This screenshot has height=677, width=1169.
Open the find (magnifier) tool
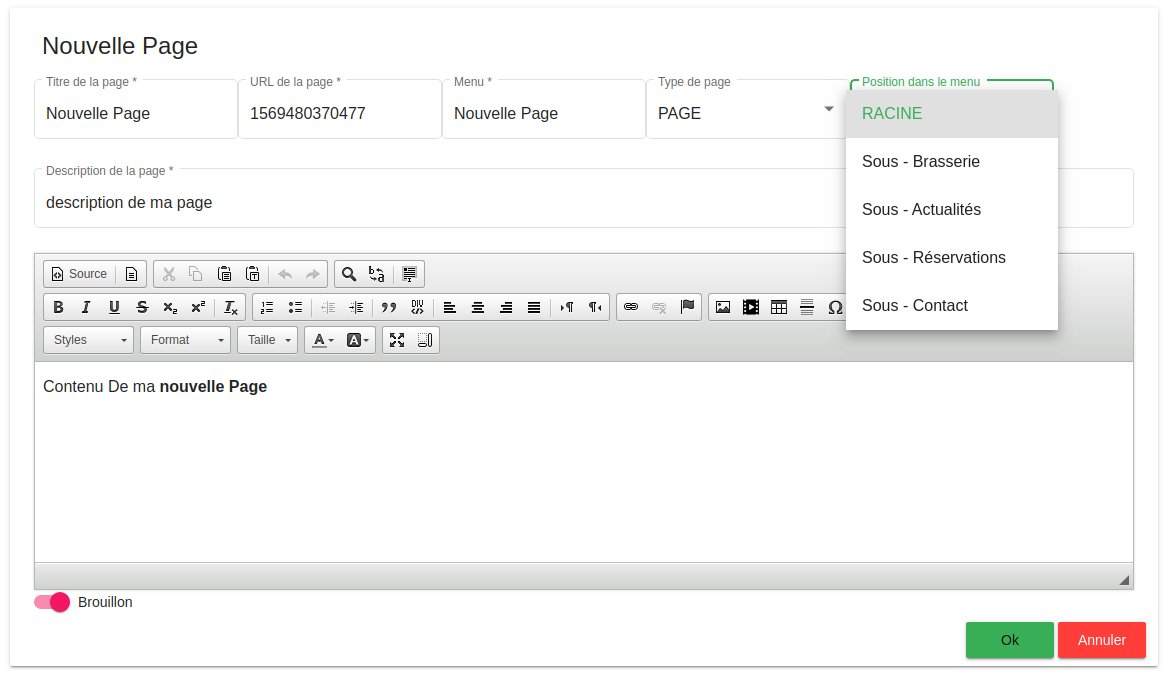point(349,274)
